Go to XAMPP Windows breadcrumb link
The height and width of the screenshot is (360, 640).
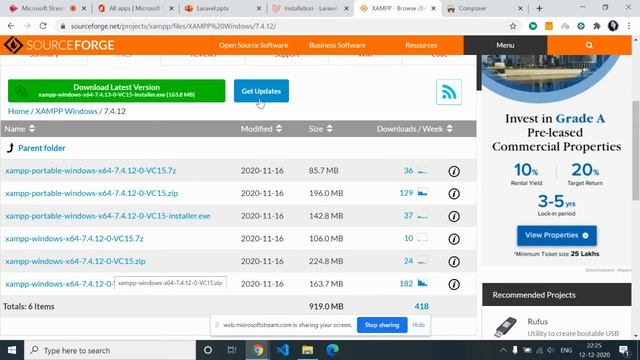[x=66, y=111]
